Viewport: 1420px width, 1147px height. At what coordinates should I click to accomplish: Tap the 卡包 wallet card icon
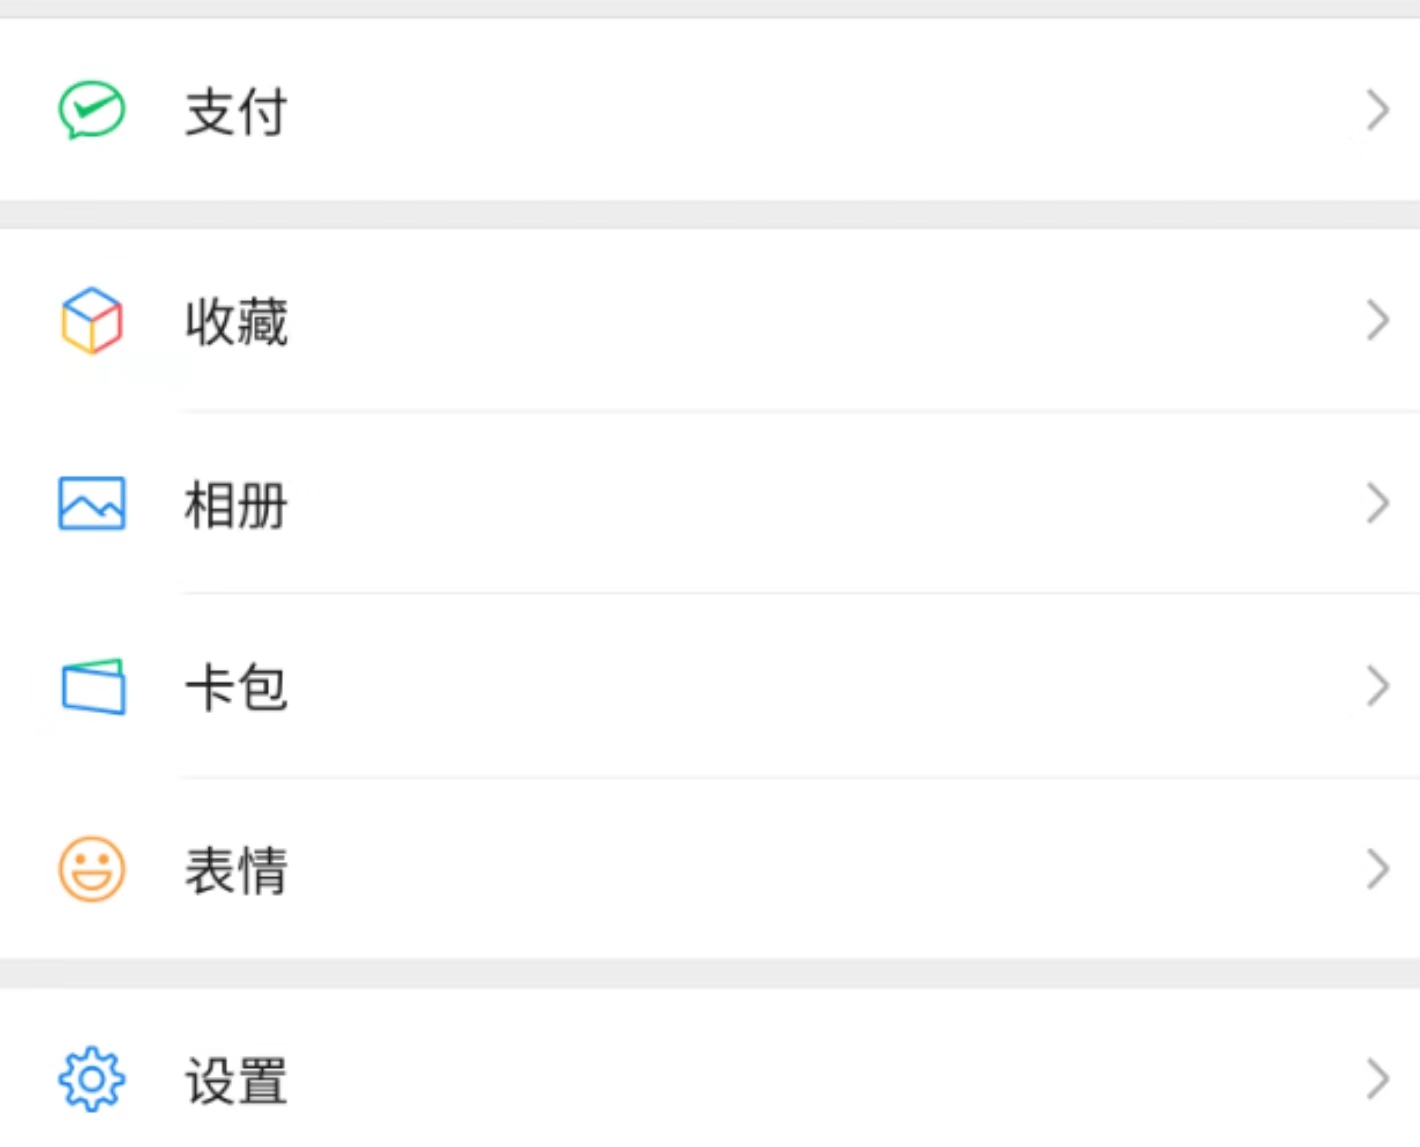(x=93, y=686)
